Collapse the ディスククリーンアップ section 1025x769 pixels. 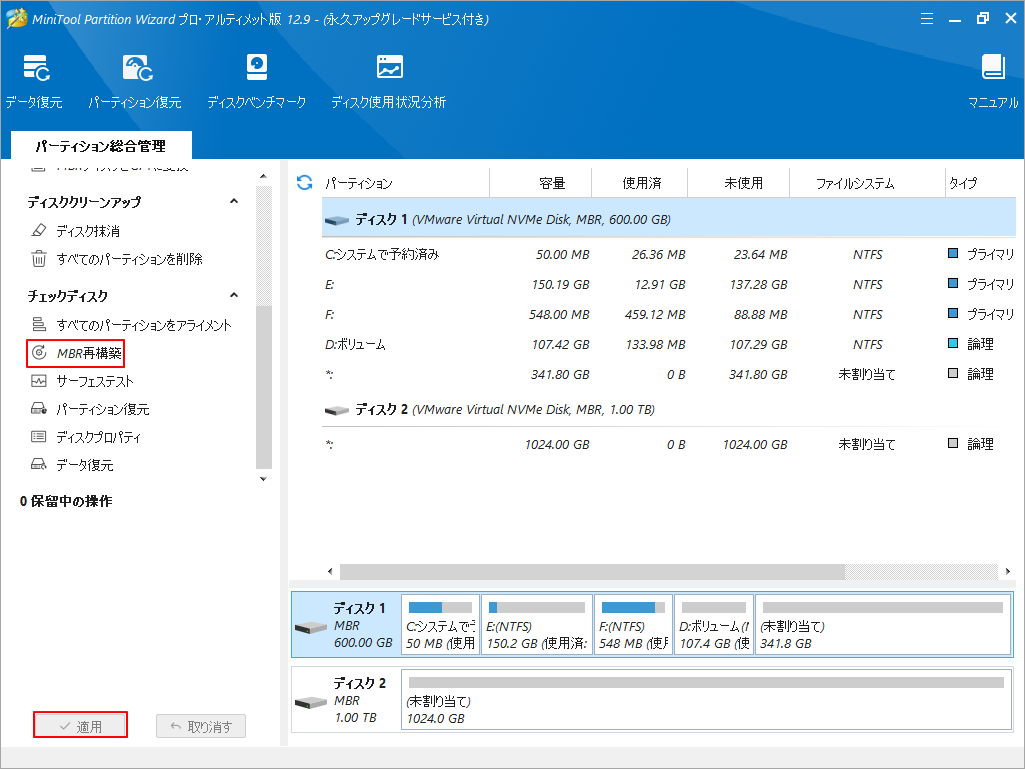[x=234, y=202]
